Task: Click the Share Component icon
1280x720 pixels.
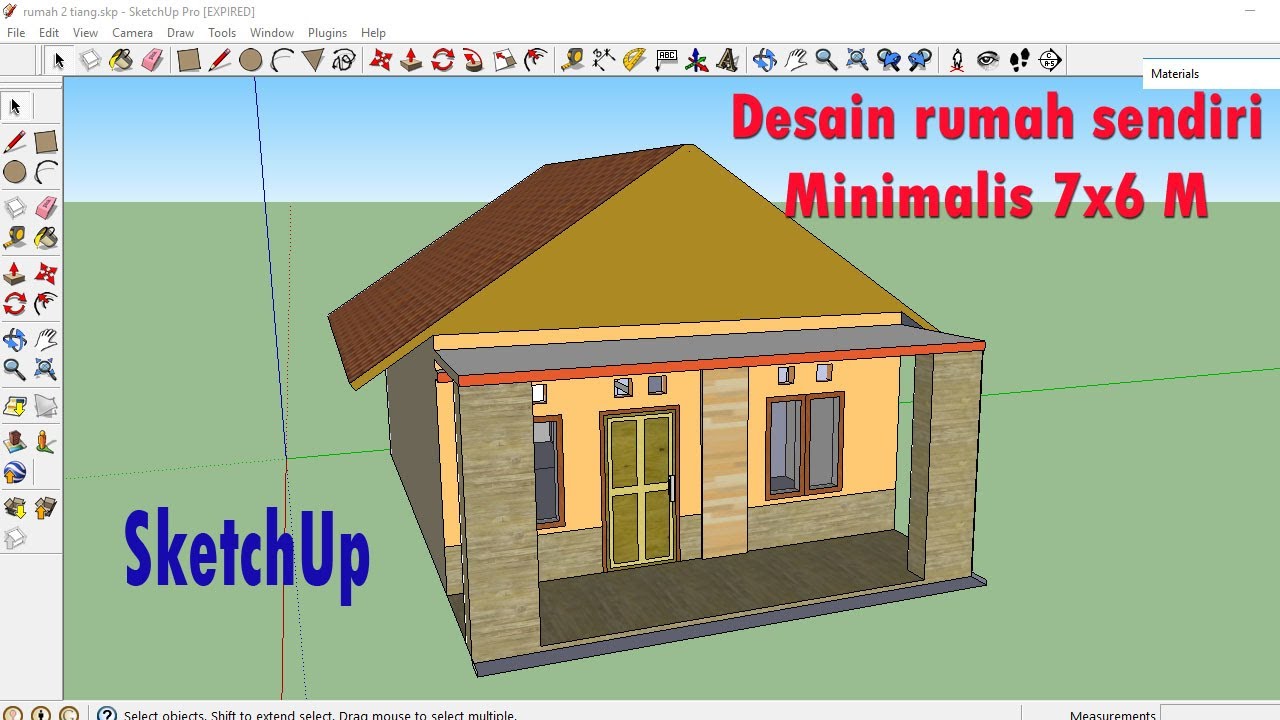Action: [15, 538]
